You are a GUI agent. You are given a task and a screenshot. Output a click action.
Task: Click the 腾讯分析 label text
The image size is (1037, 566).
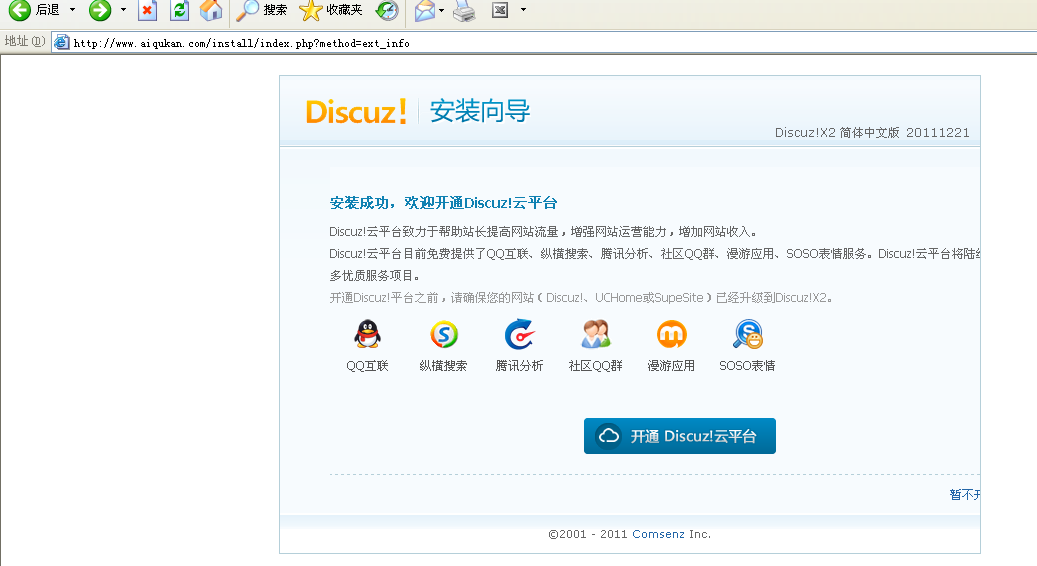(x=519, y=366)
